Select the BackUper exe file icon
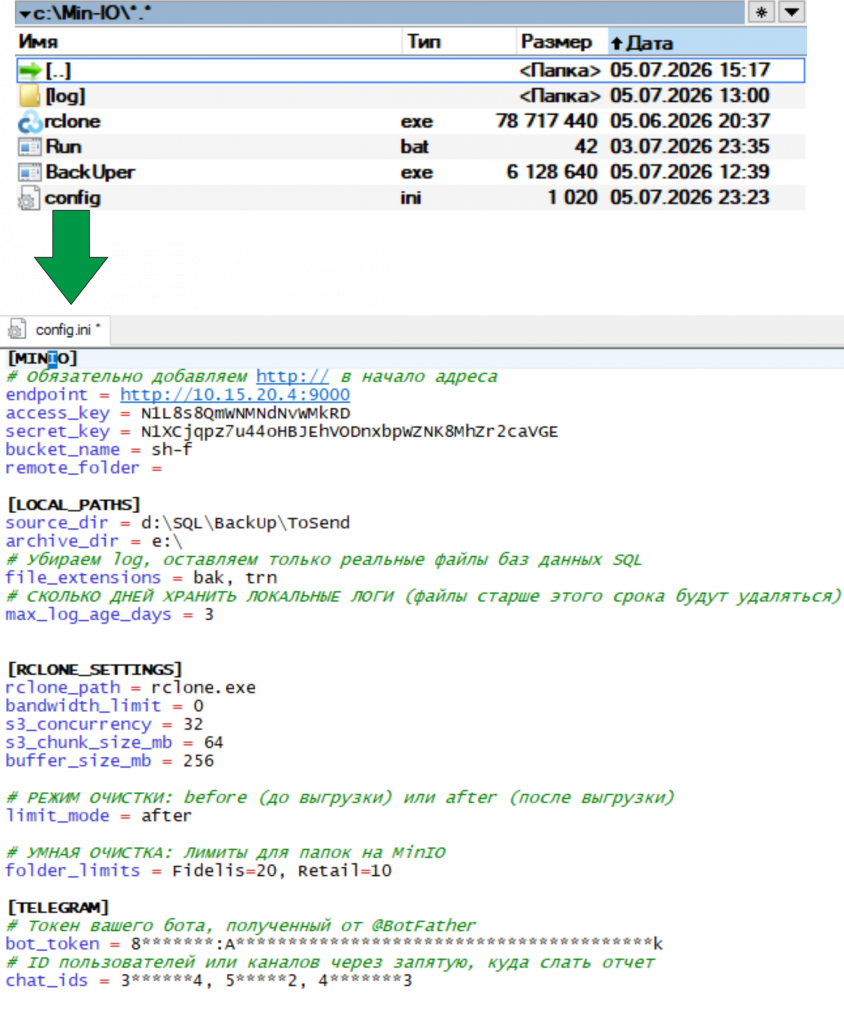Screen dimensions: 844x1024 (x=29, y=172)
